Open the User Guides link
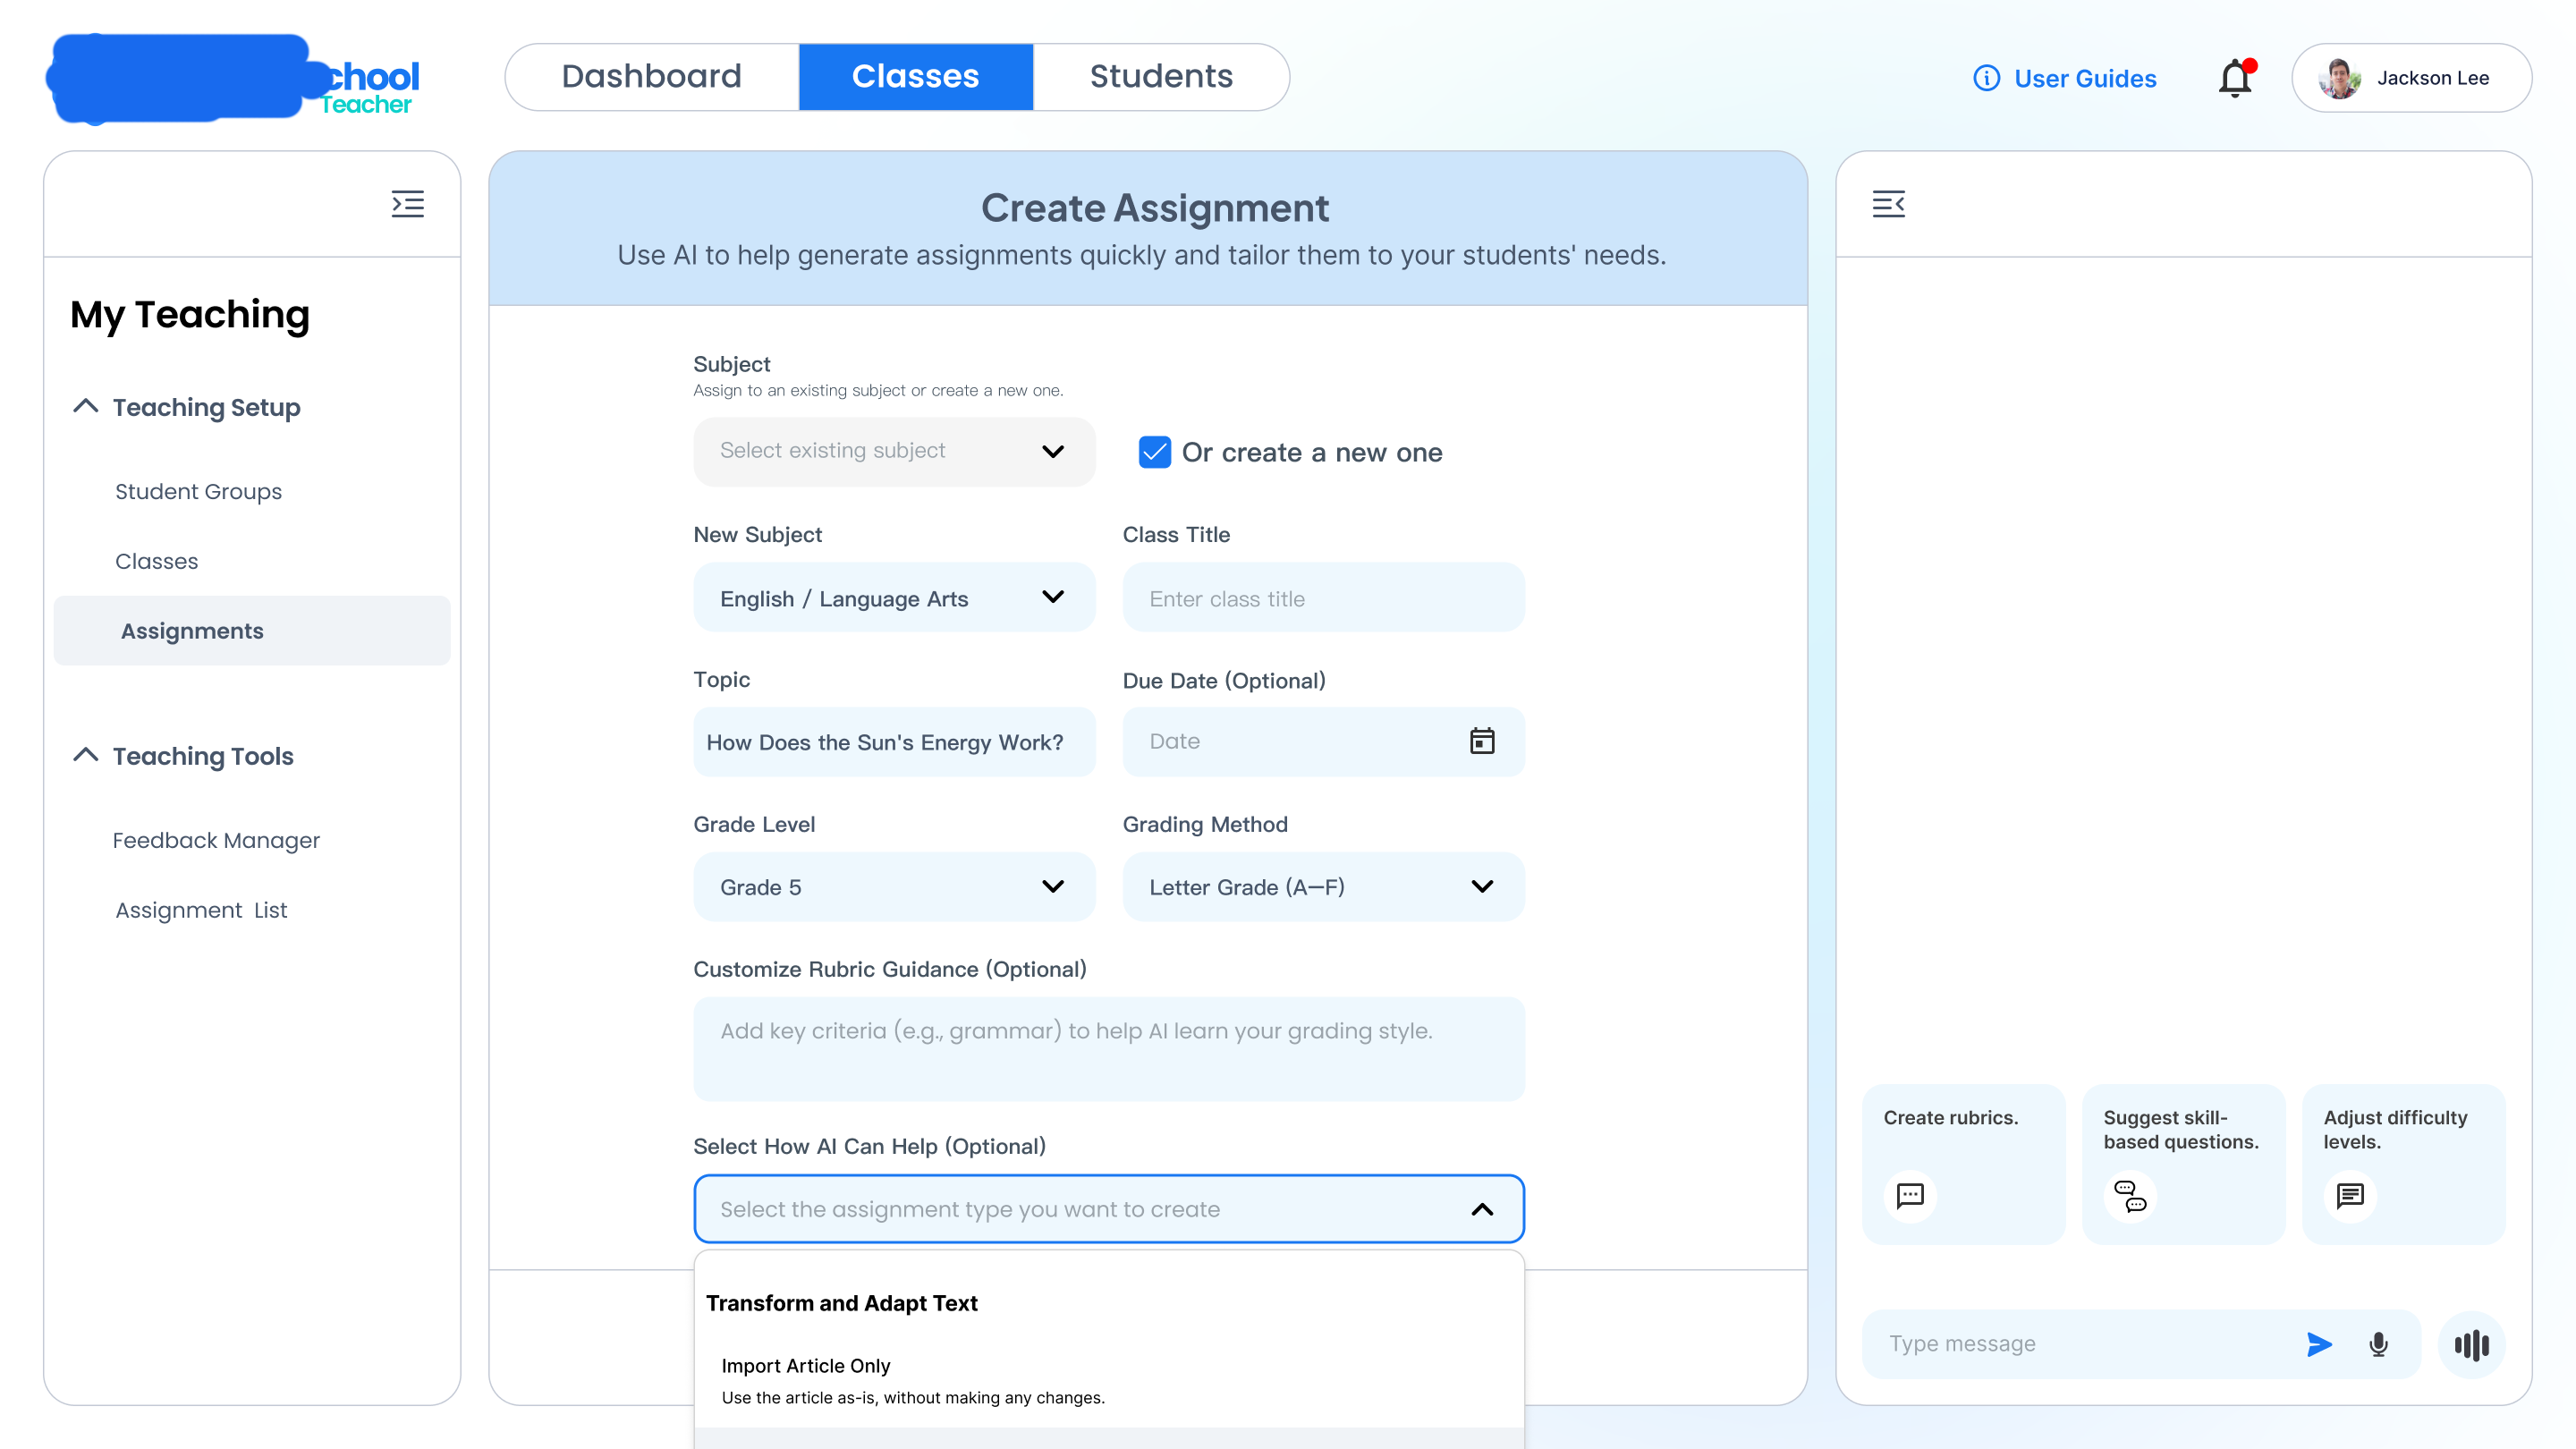This screenshot has height=1449, width=2576. coord(2084,78)
